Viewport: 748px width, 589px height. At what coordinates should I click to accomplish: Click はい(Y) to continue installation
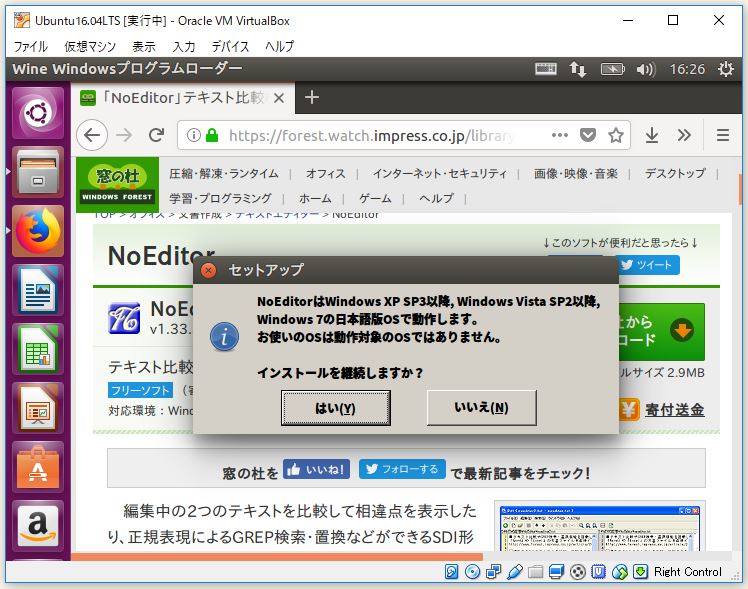click(335, 408)
